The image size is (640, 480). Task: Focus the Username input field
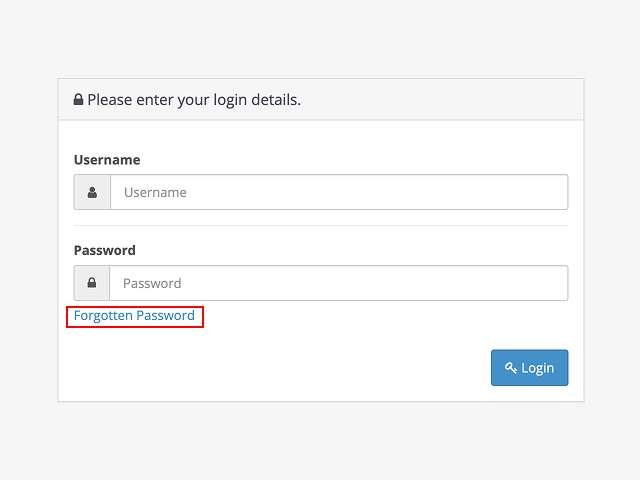(338, 192)
